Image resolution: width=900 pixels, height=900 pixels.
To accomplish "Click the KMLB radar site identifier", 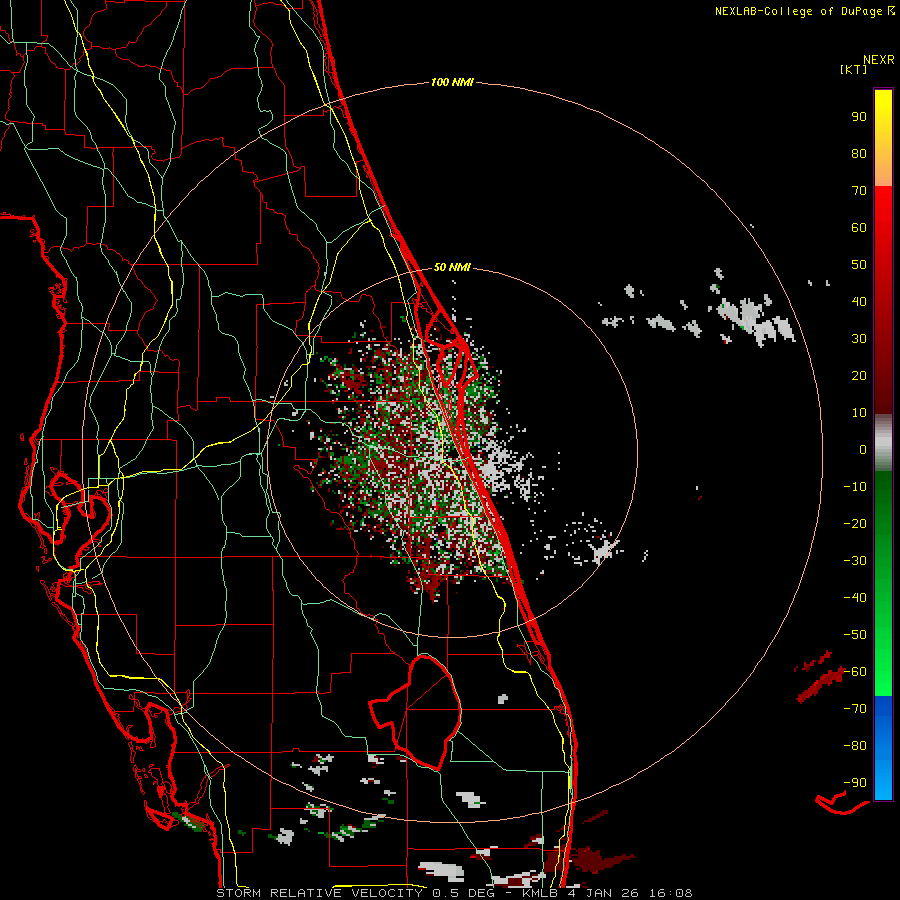I will (540, 893).
